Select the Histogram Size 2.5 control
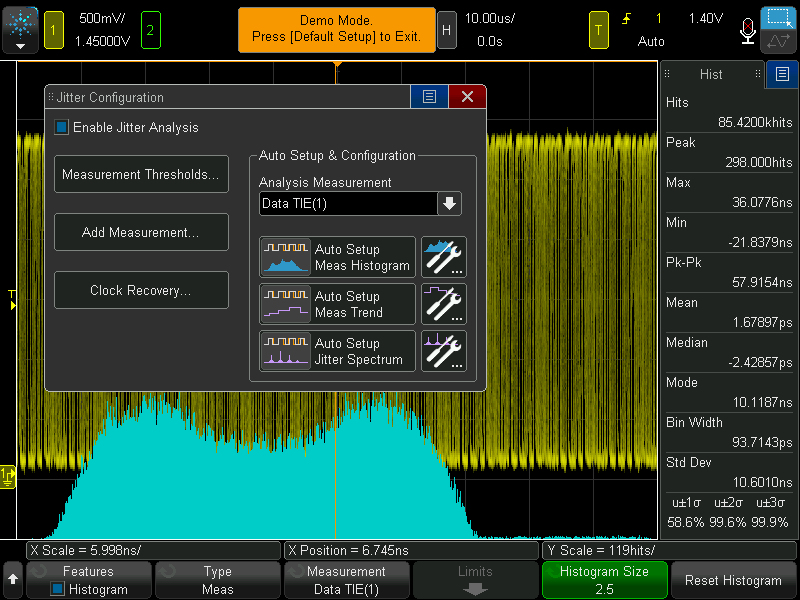 coord(604,580)
